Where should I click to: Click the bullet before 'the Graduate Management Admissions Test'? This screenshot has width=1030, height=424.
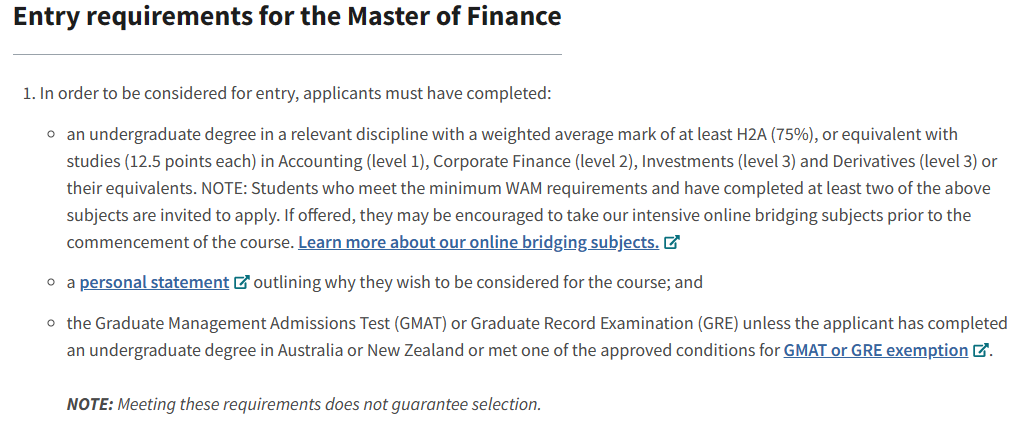(50, 324)
